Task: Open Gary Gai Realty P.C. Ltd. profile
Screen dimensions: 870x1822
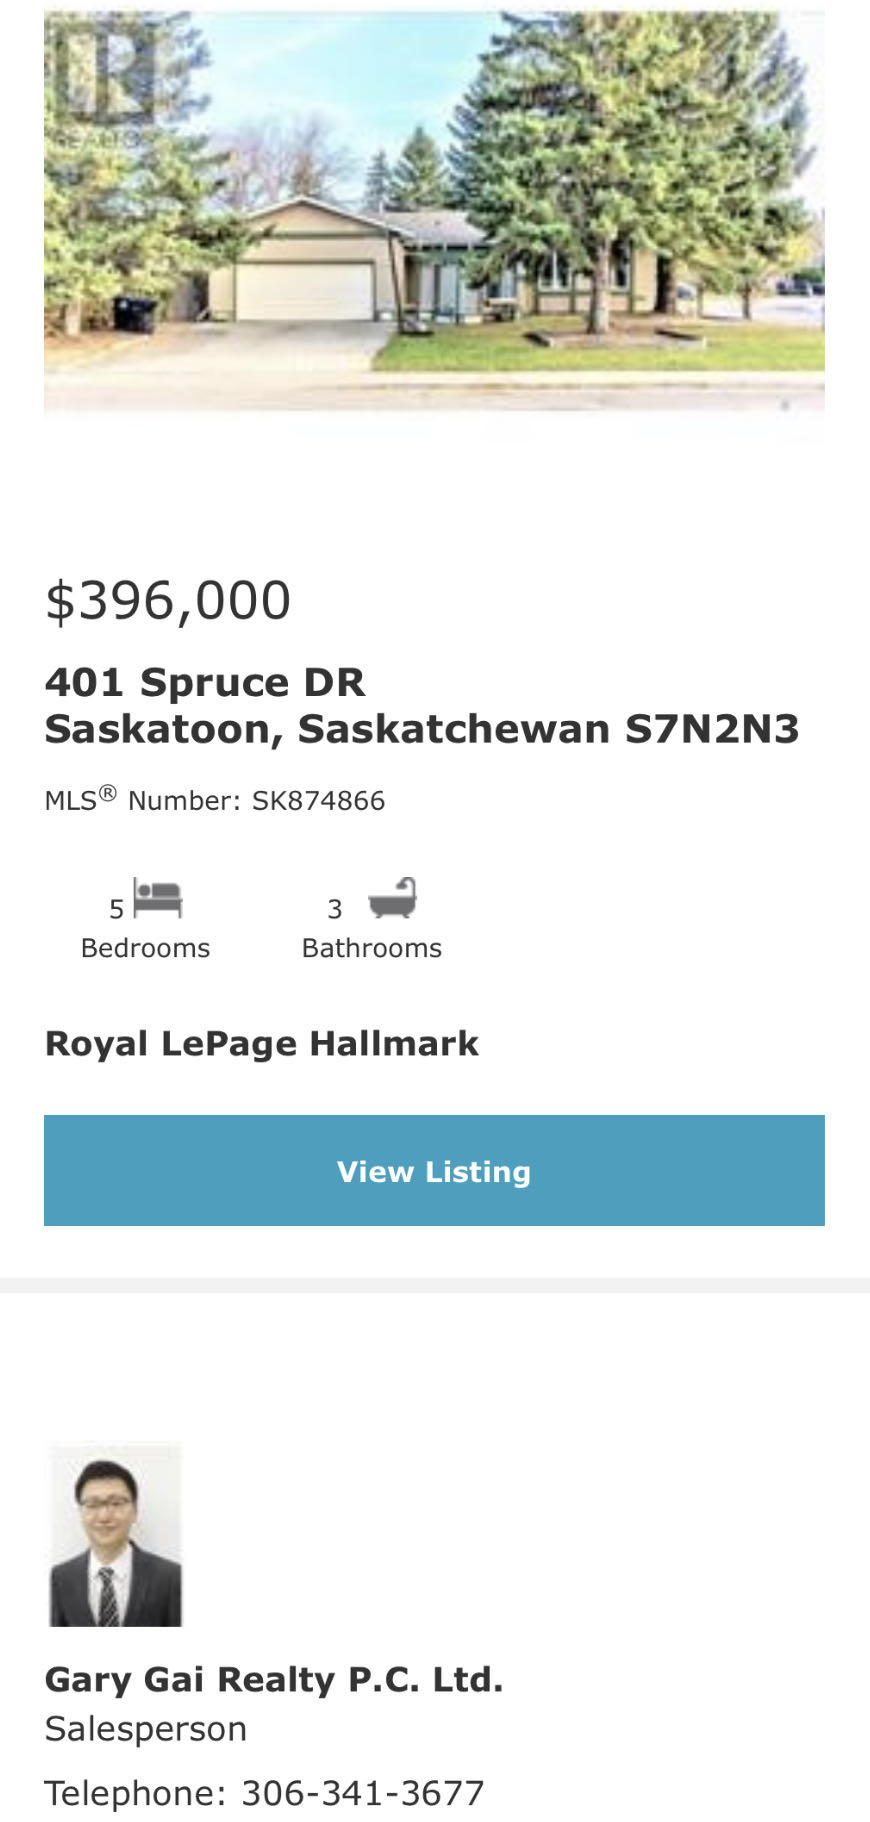Action: pyautogui.click(x=273, y=1680)
